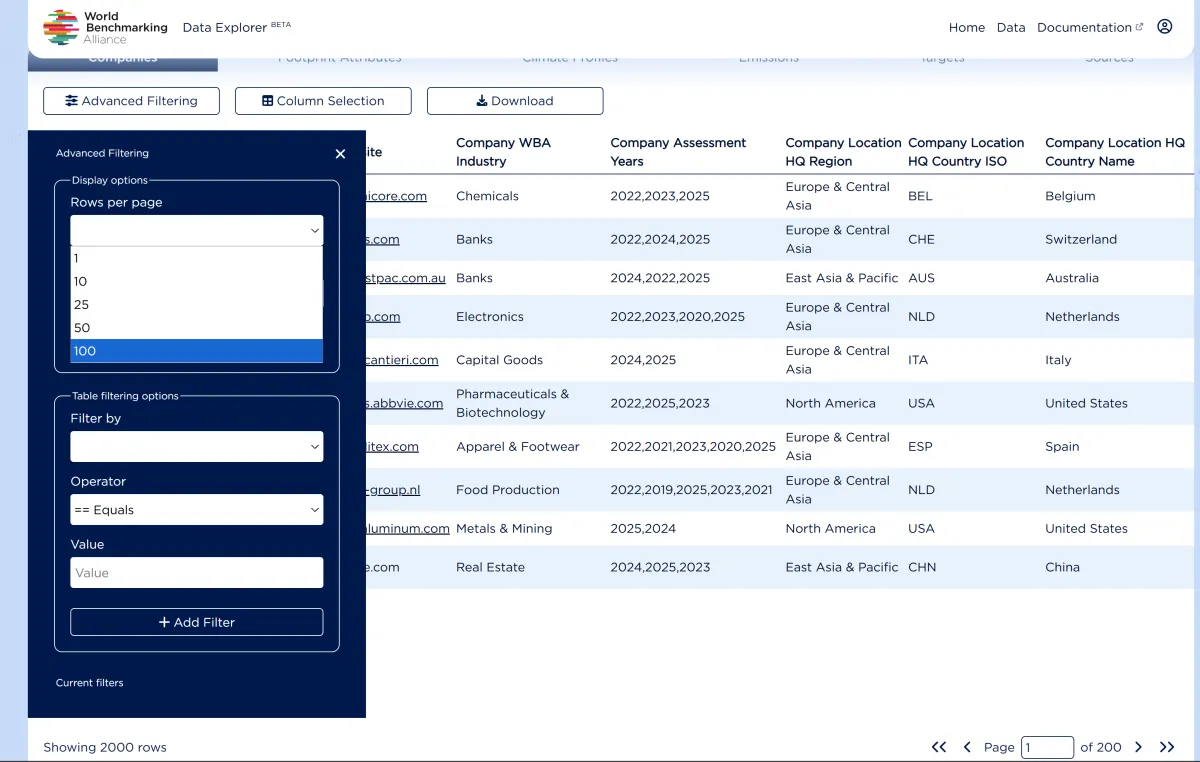Screen dimensions: 1200x762
Task: Open Data in top navigation
Action: click(x=1011, y=27)
